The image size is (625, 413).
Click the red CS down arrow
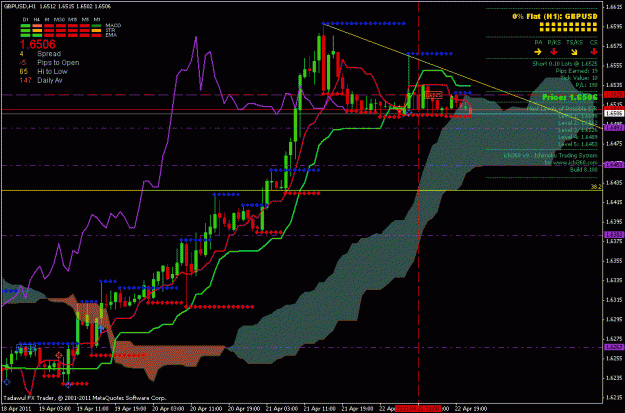coord(594,51)
